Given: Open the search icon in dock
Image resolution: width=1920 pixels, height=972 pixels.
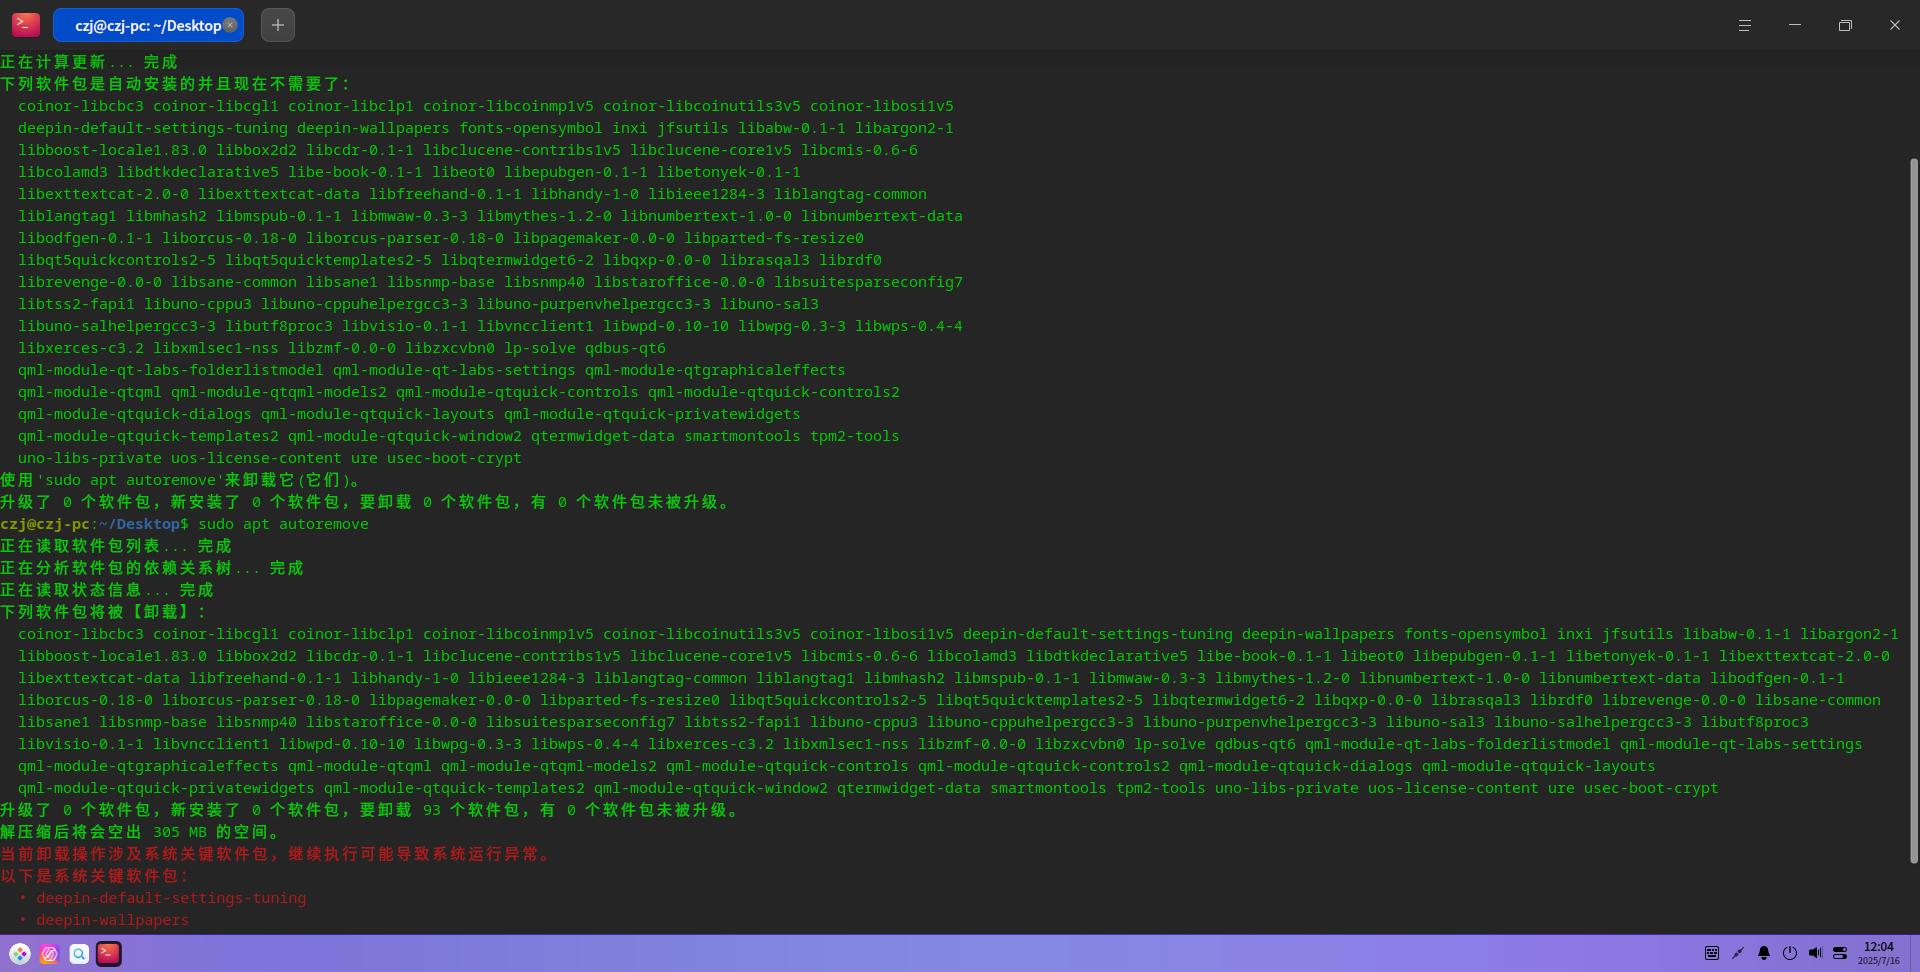Looking at the screenshot, I should coord(79,954).
